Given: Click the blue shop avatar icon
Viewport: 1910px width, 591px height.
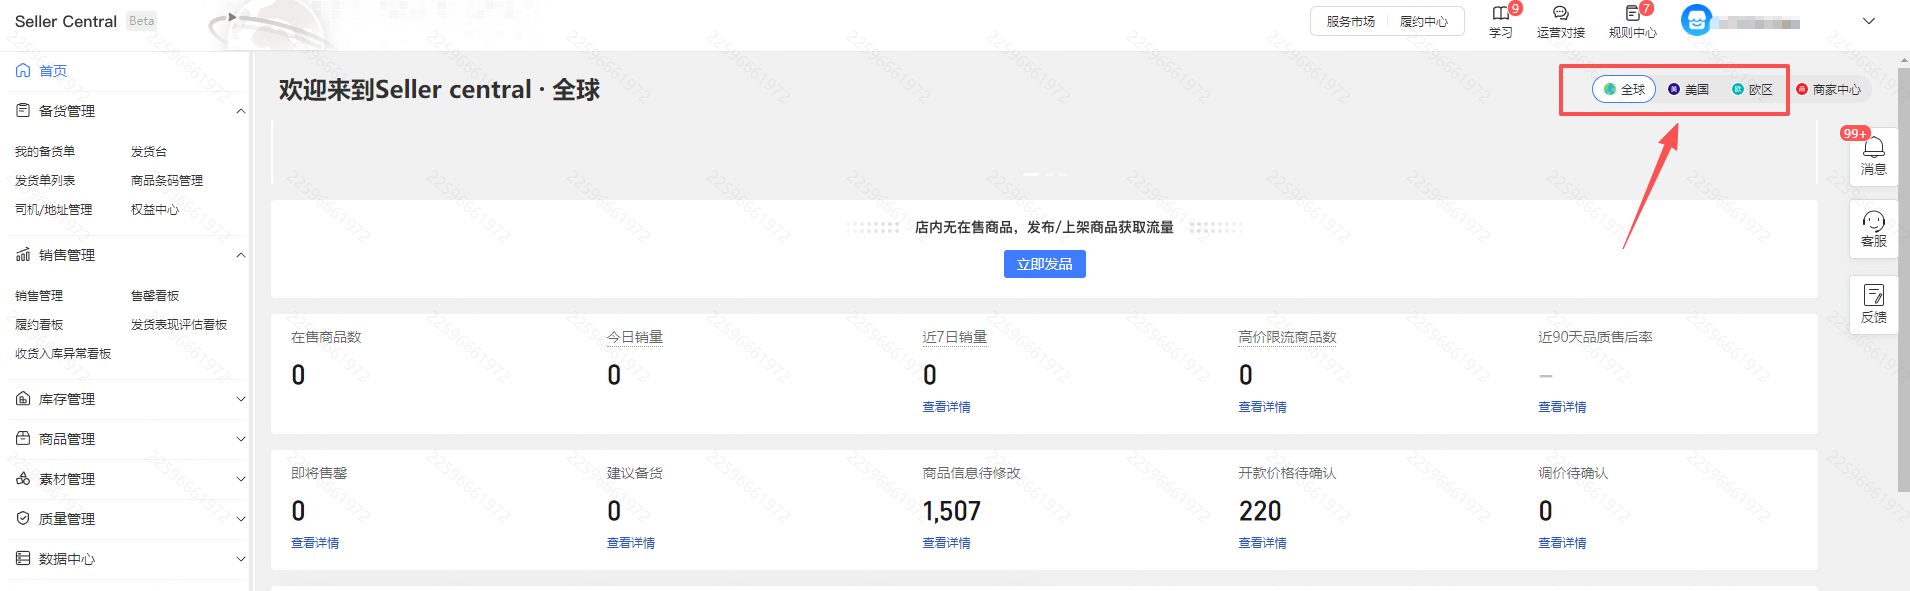Looking at the screenshot, I should 1696,20.
